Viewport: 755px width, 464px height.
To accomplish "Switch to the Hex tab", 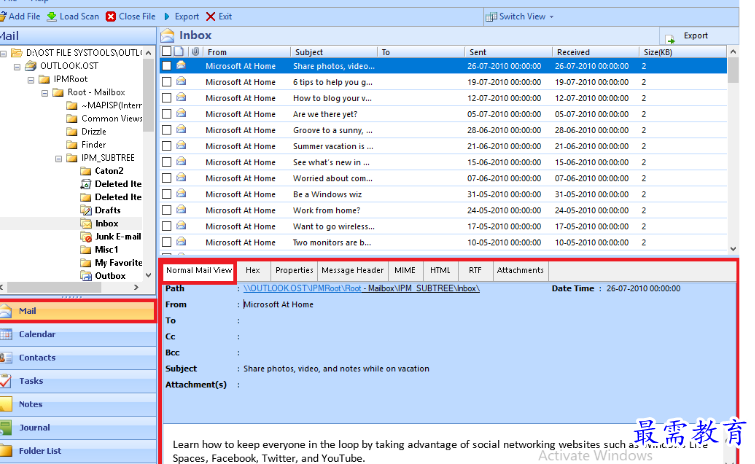I will 253,271.
